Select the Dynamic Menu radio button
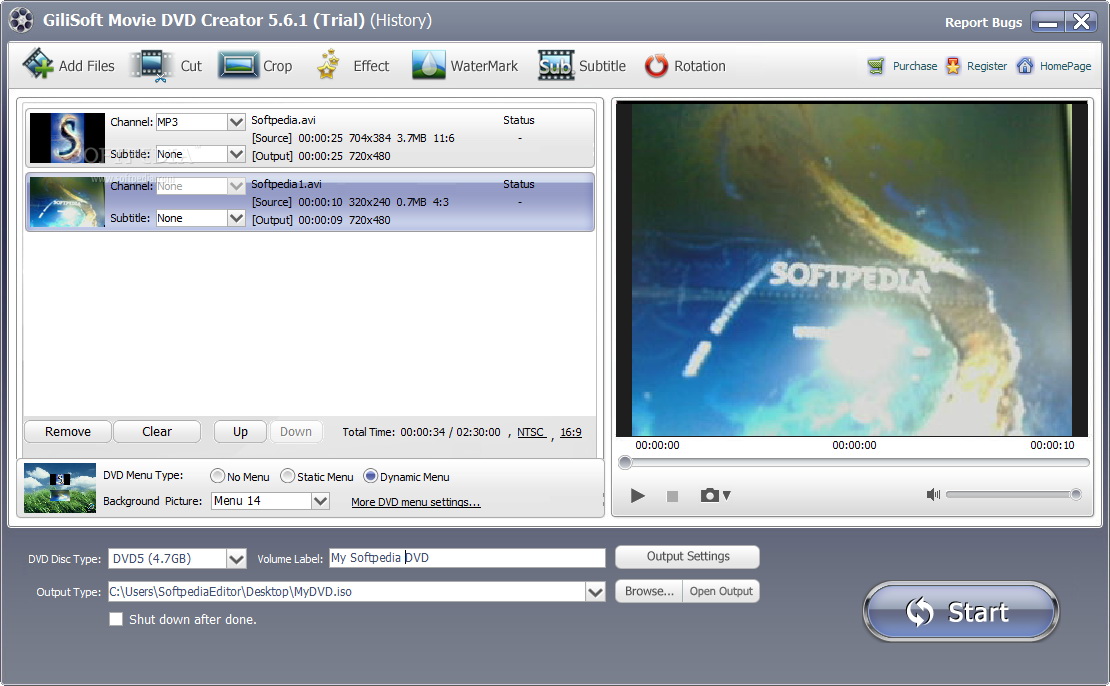The height and width of the screenshot is (686, 1110). 370,476
